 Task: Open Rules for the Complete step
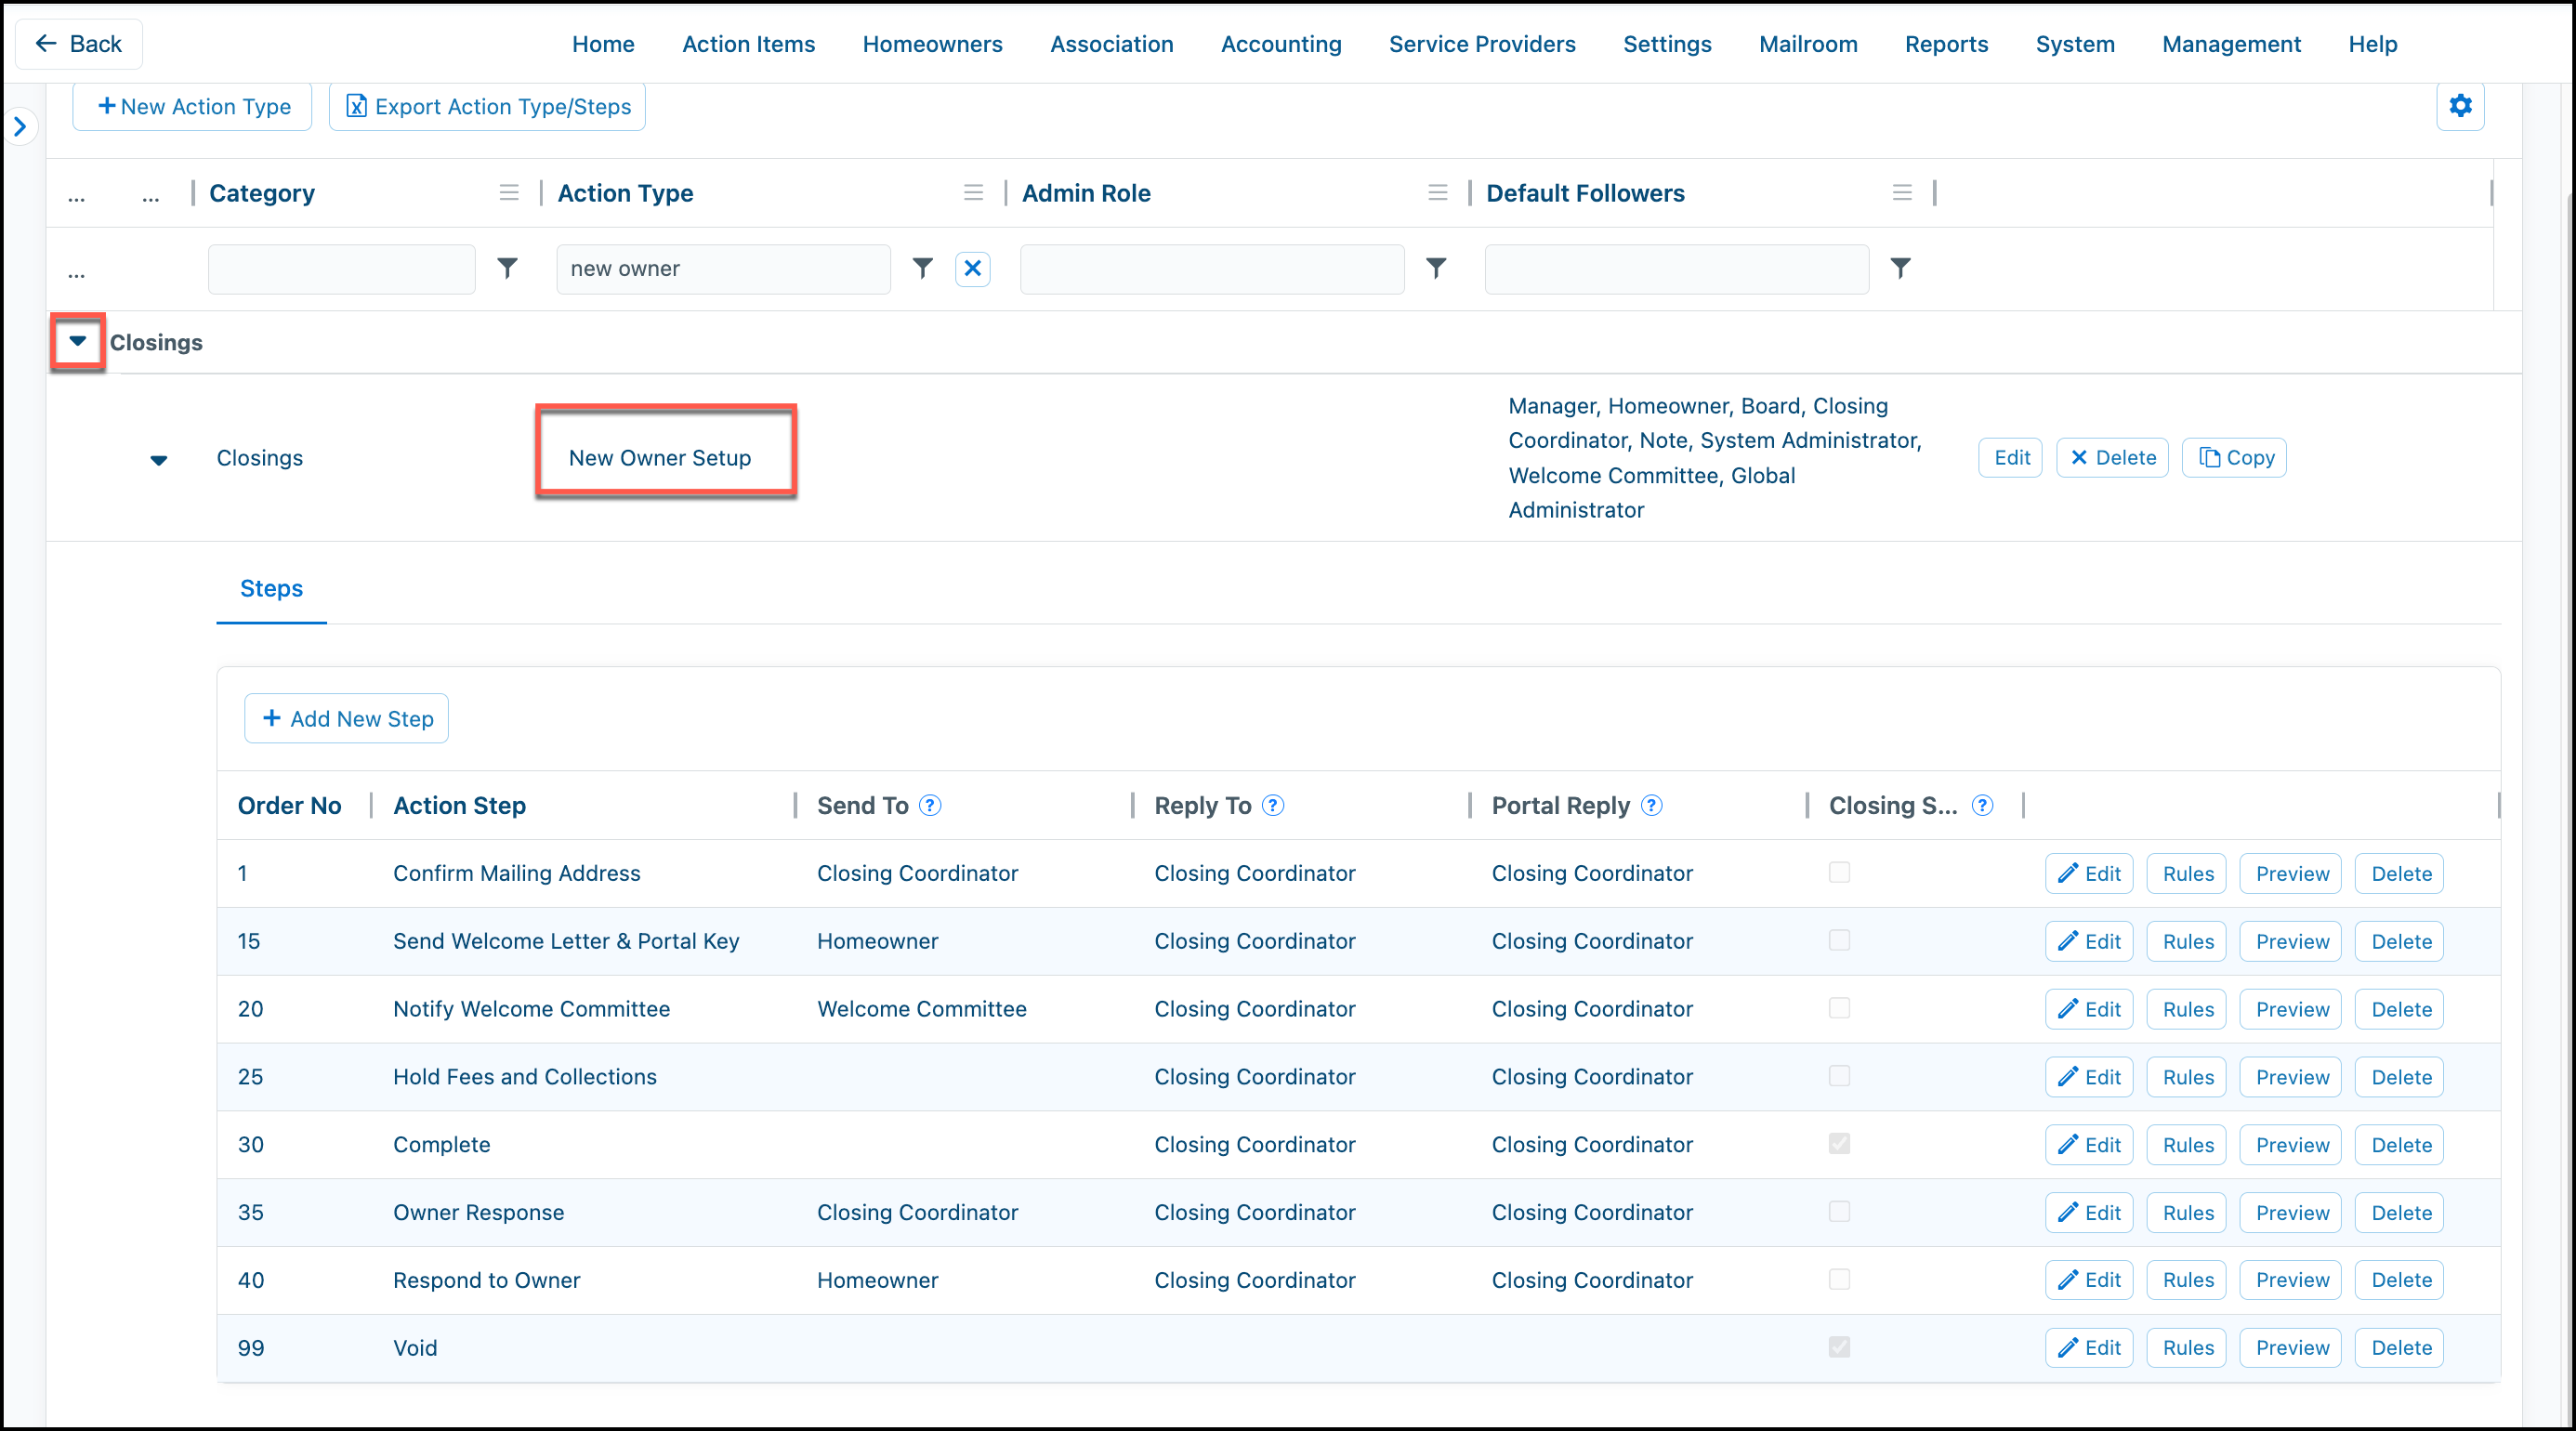(2187, 1146)
